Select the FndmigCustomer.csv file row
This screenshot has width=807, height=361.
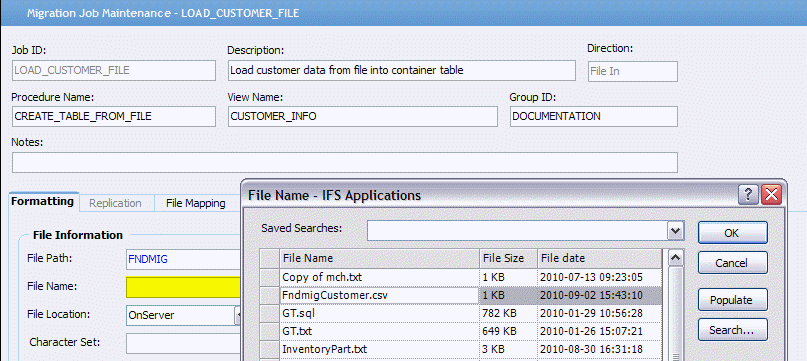461,296
